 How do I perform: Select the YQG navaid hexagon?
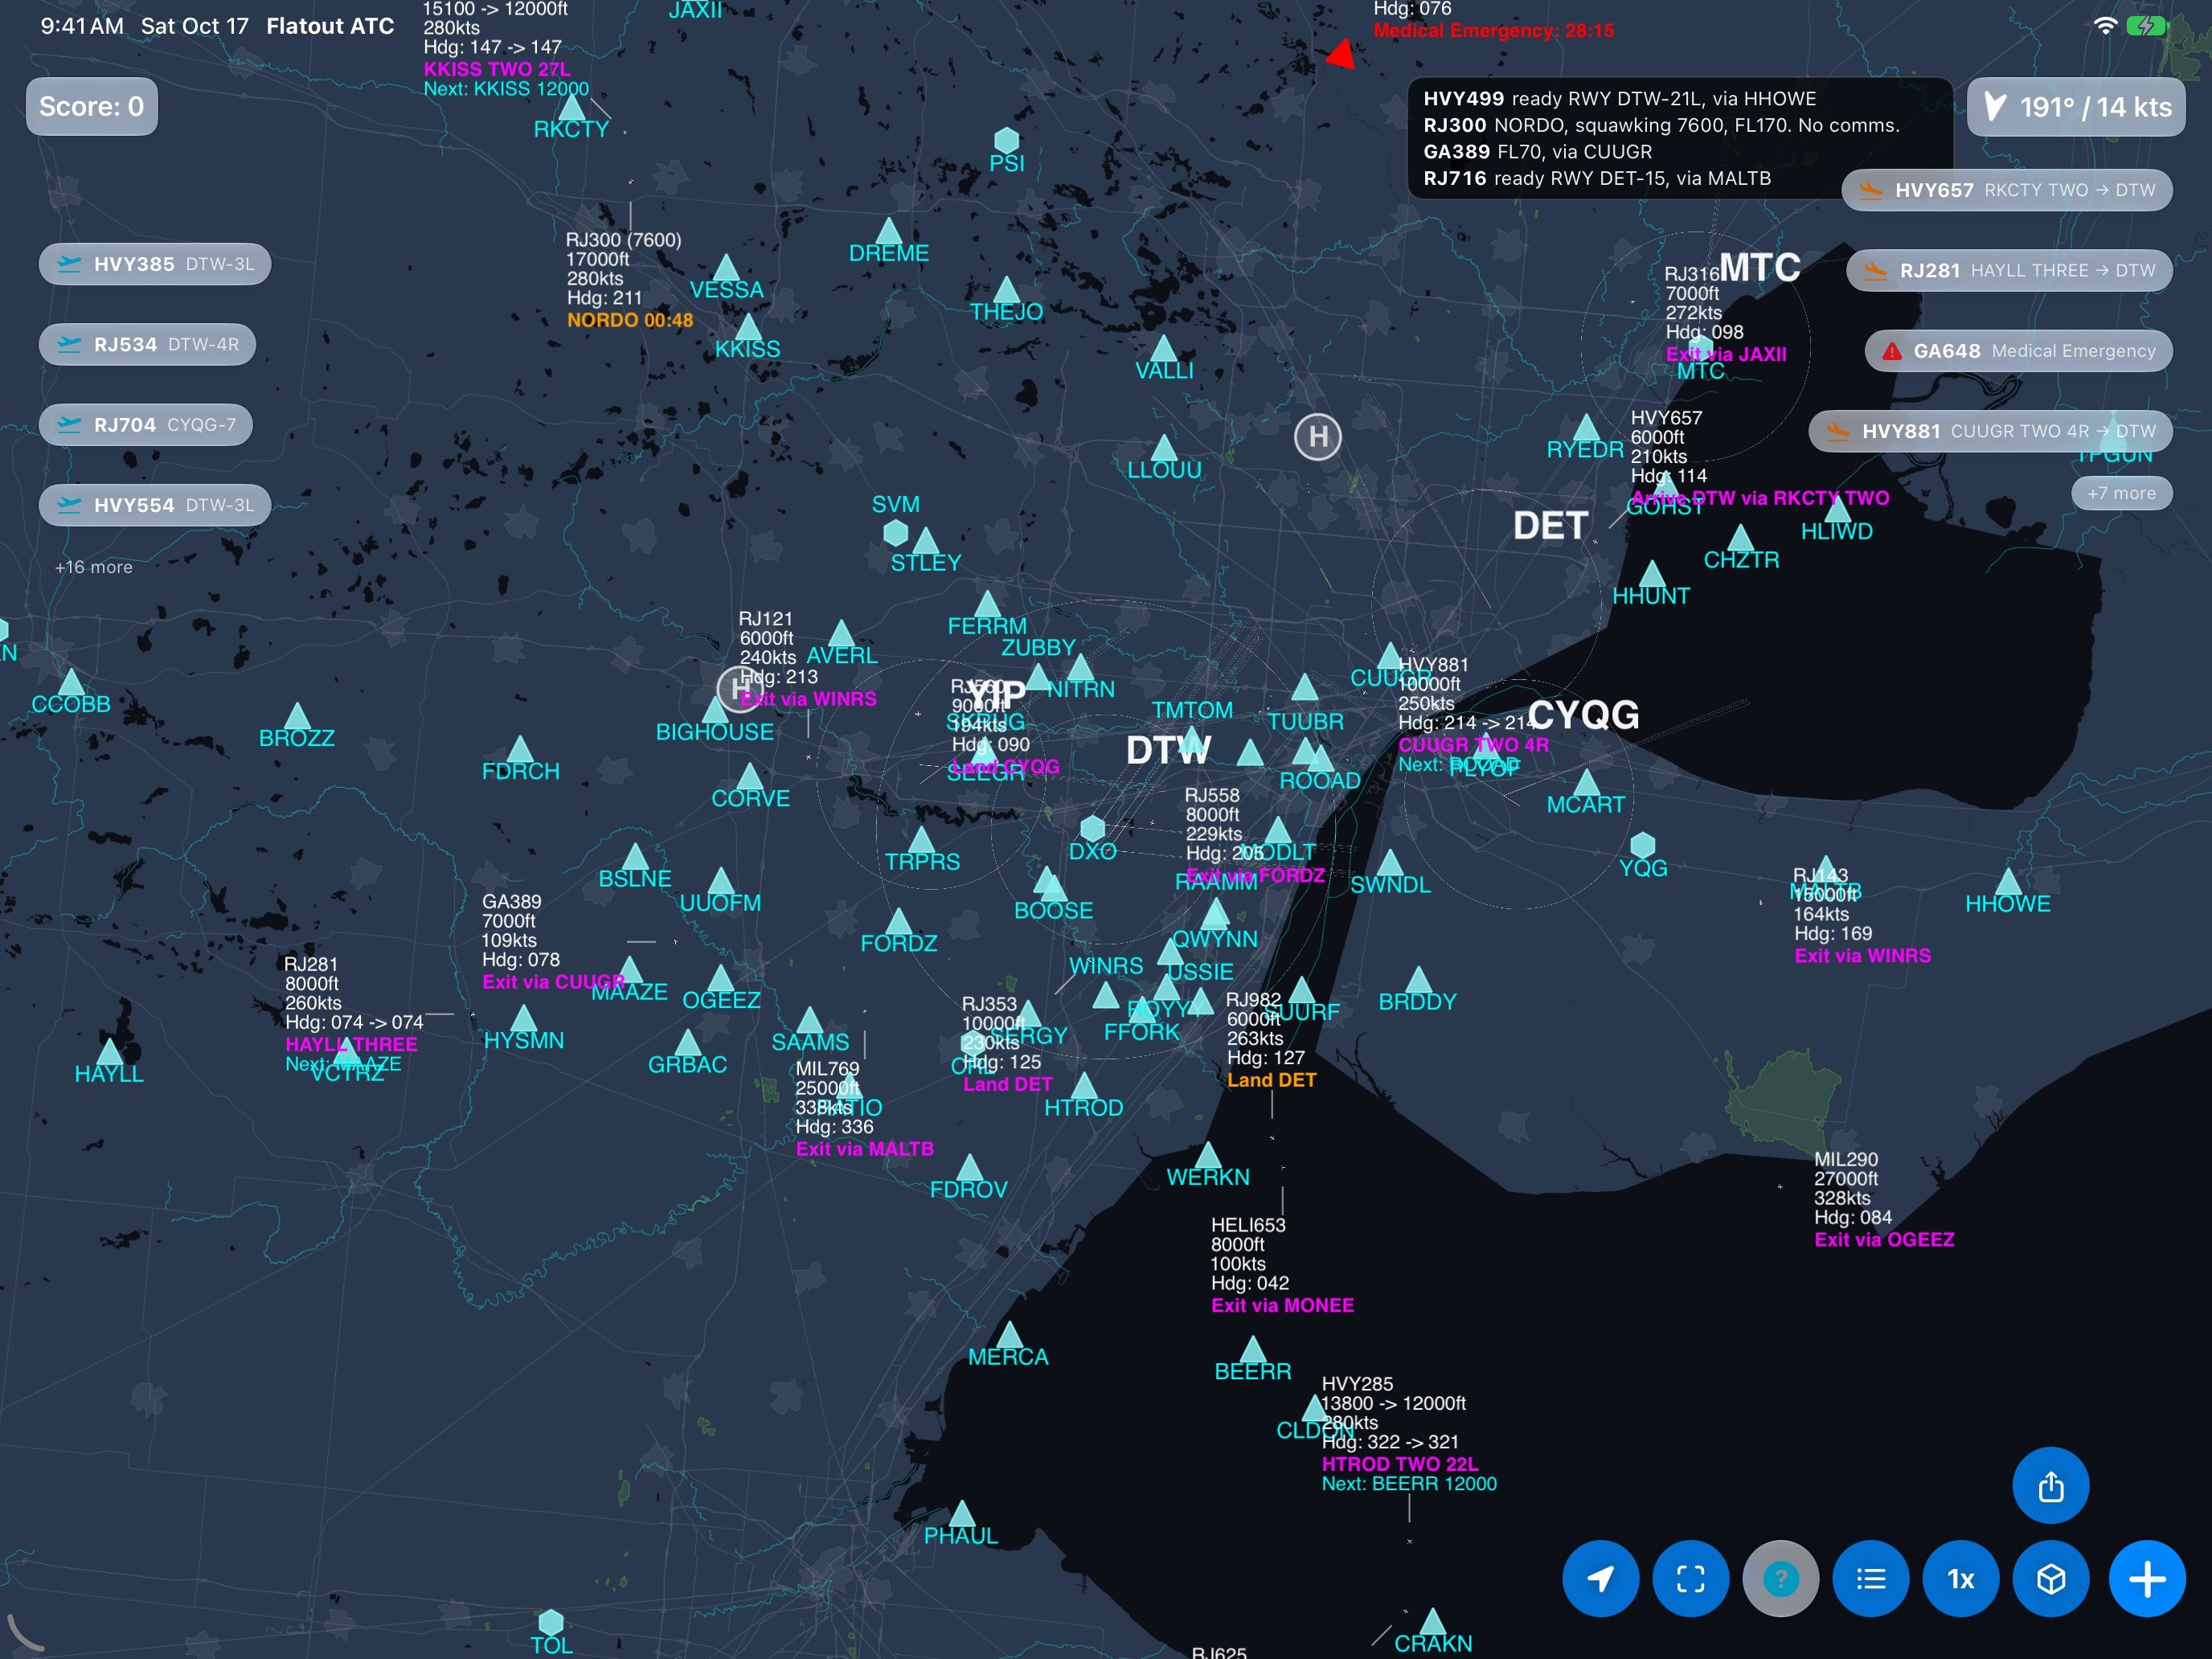click(1642, 845)
